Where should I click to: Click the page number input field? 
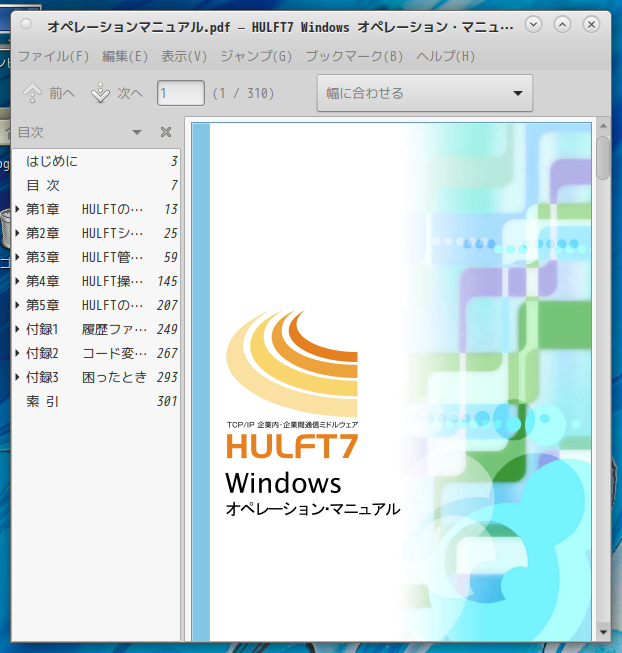click(x=181, y=93)
